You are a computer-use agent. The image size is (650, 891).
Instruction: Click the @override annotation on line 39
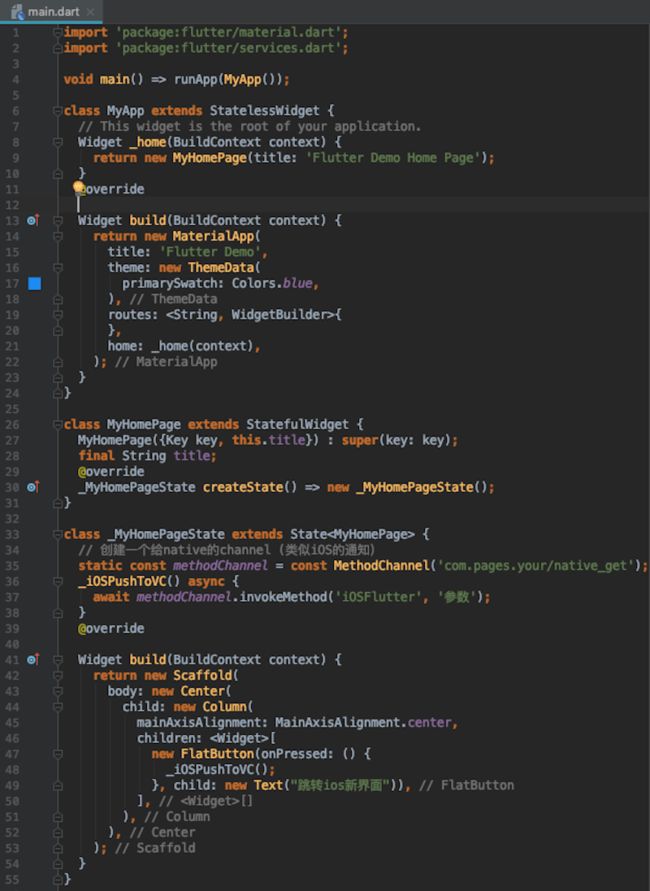111,628
